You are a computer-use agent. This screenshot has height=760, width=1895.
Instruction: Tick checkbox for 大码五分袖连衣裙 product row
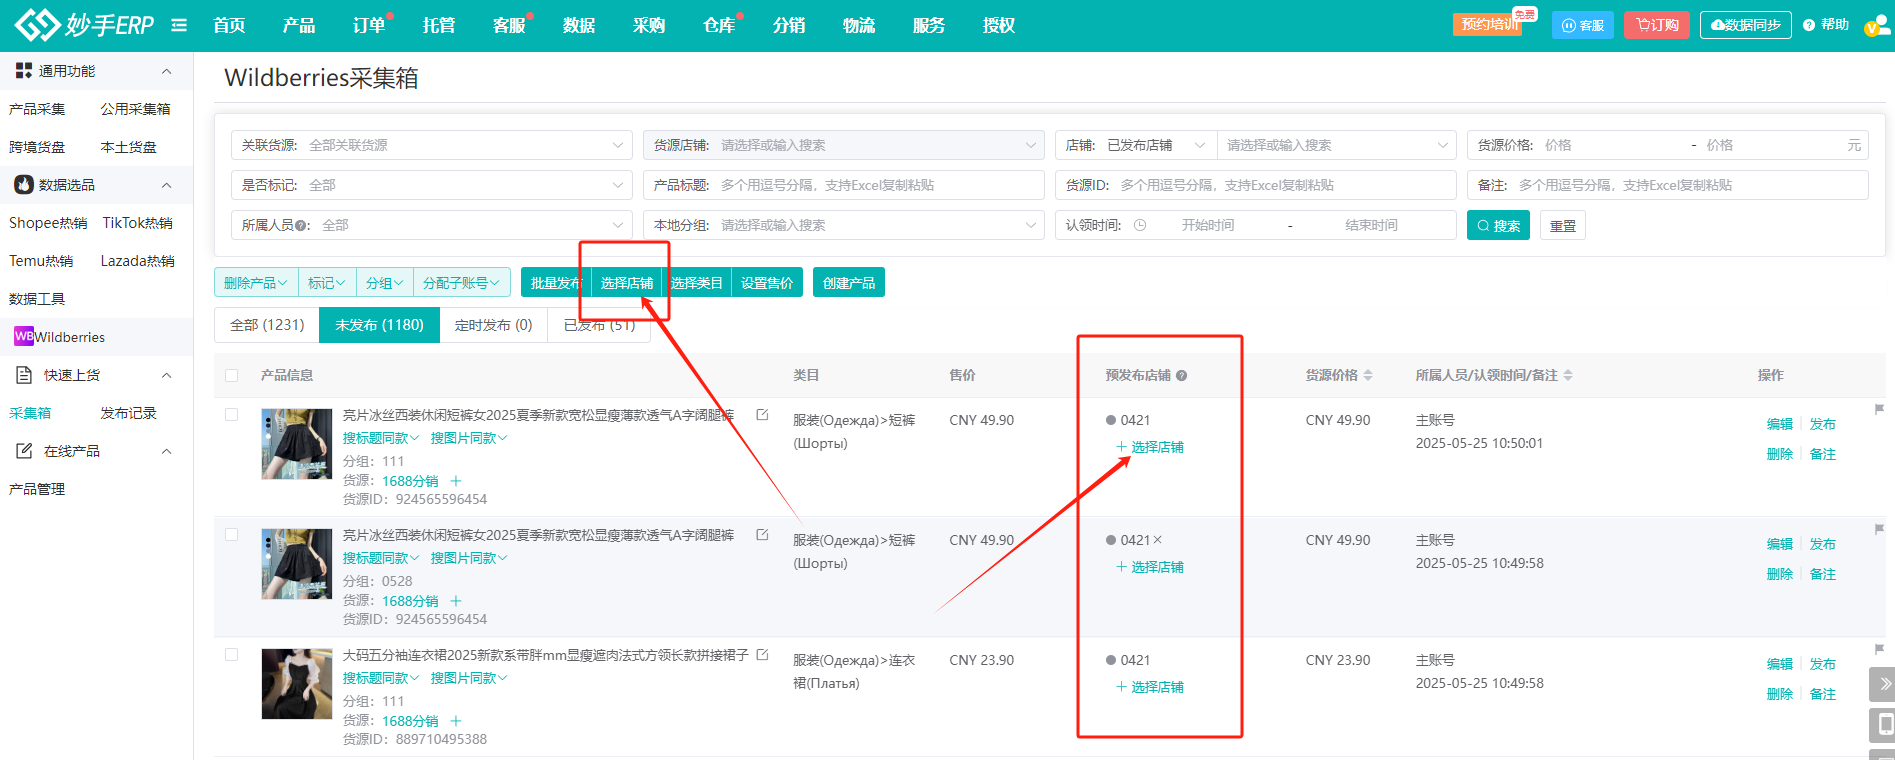(x=232, y=655)
